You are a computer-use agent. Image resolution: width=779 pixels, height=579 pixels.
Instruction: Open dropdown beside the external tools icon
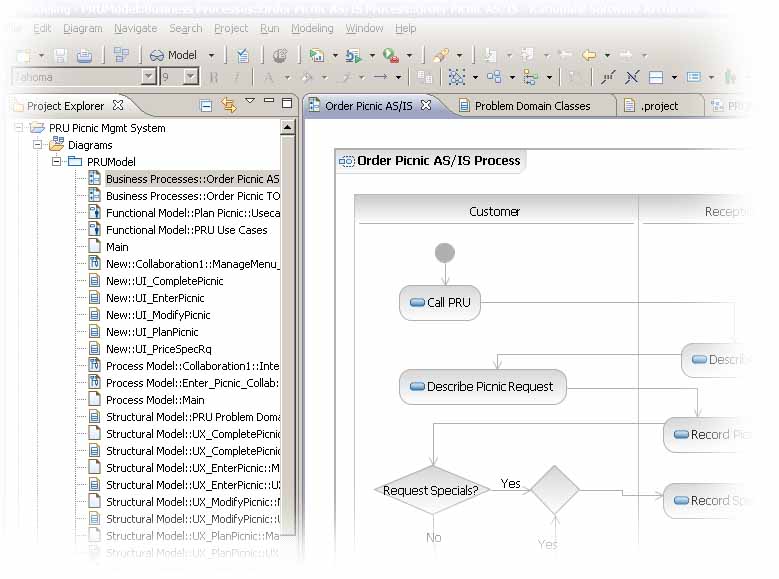409,55
